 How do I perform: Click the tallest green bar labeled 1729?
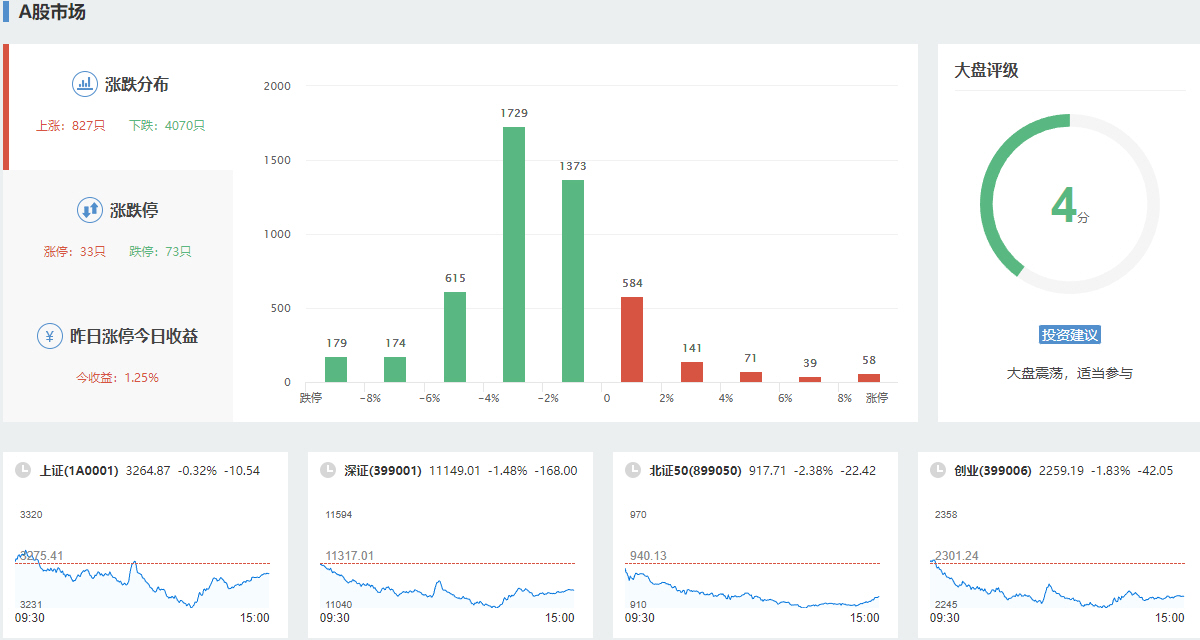pyautogui.click(x=514, y=254)
